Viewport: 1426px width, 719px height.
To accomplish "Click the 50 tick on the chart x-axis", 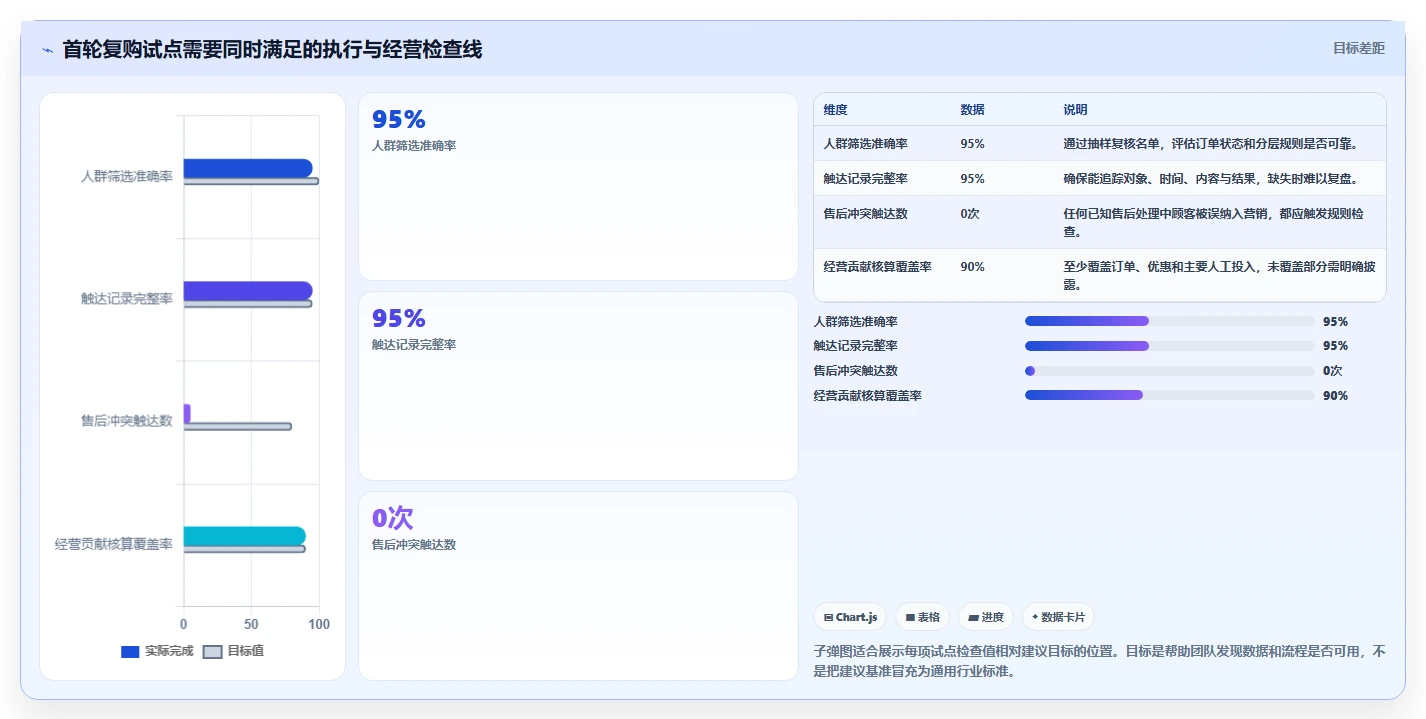I will (251, 624).
